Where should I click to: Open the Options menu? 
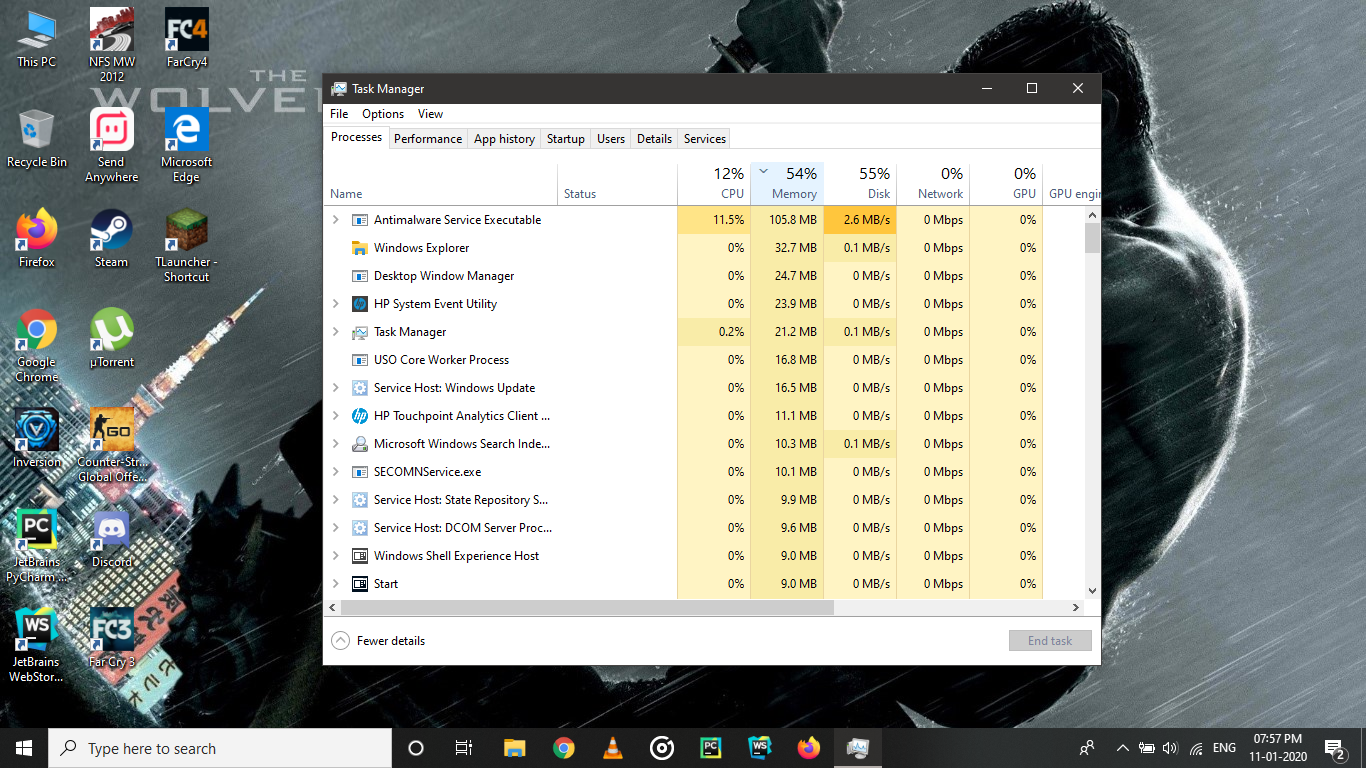[383, 114]
